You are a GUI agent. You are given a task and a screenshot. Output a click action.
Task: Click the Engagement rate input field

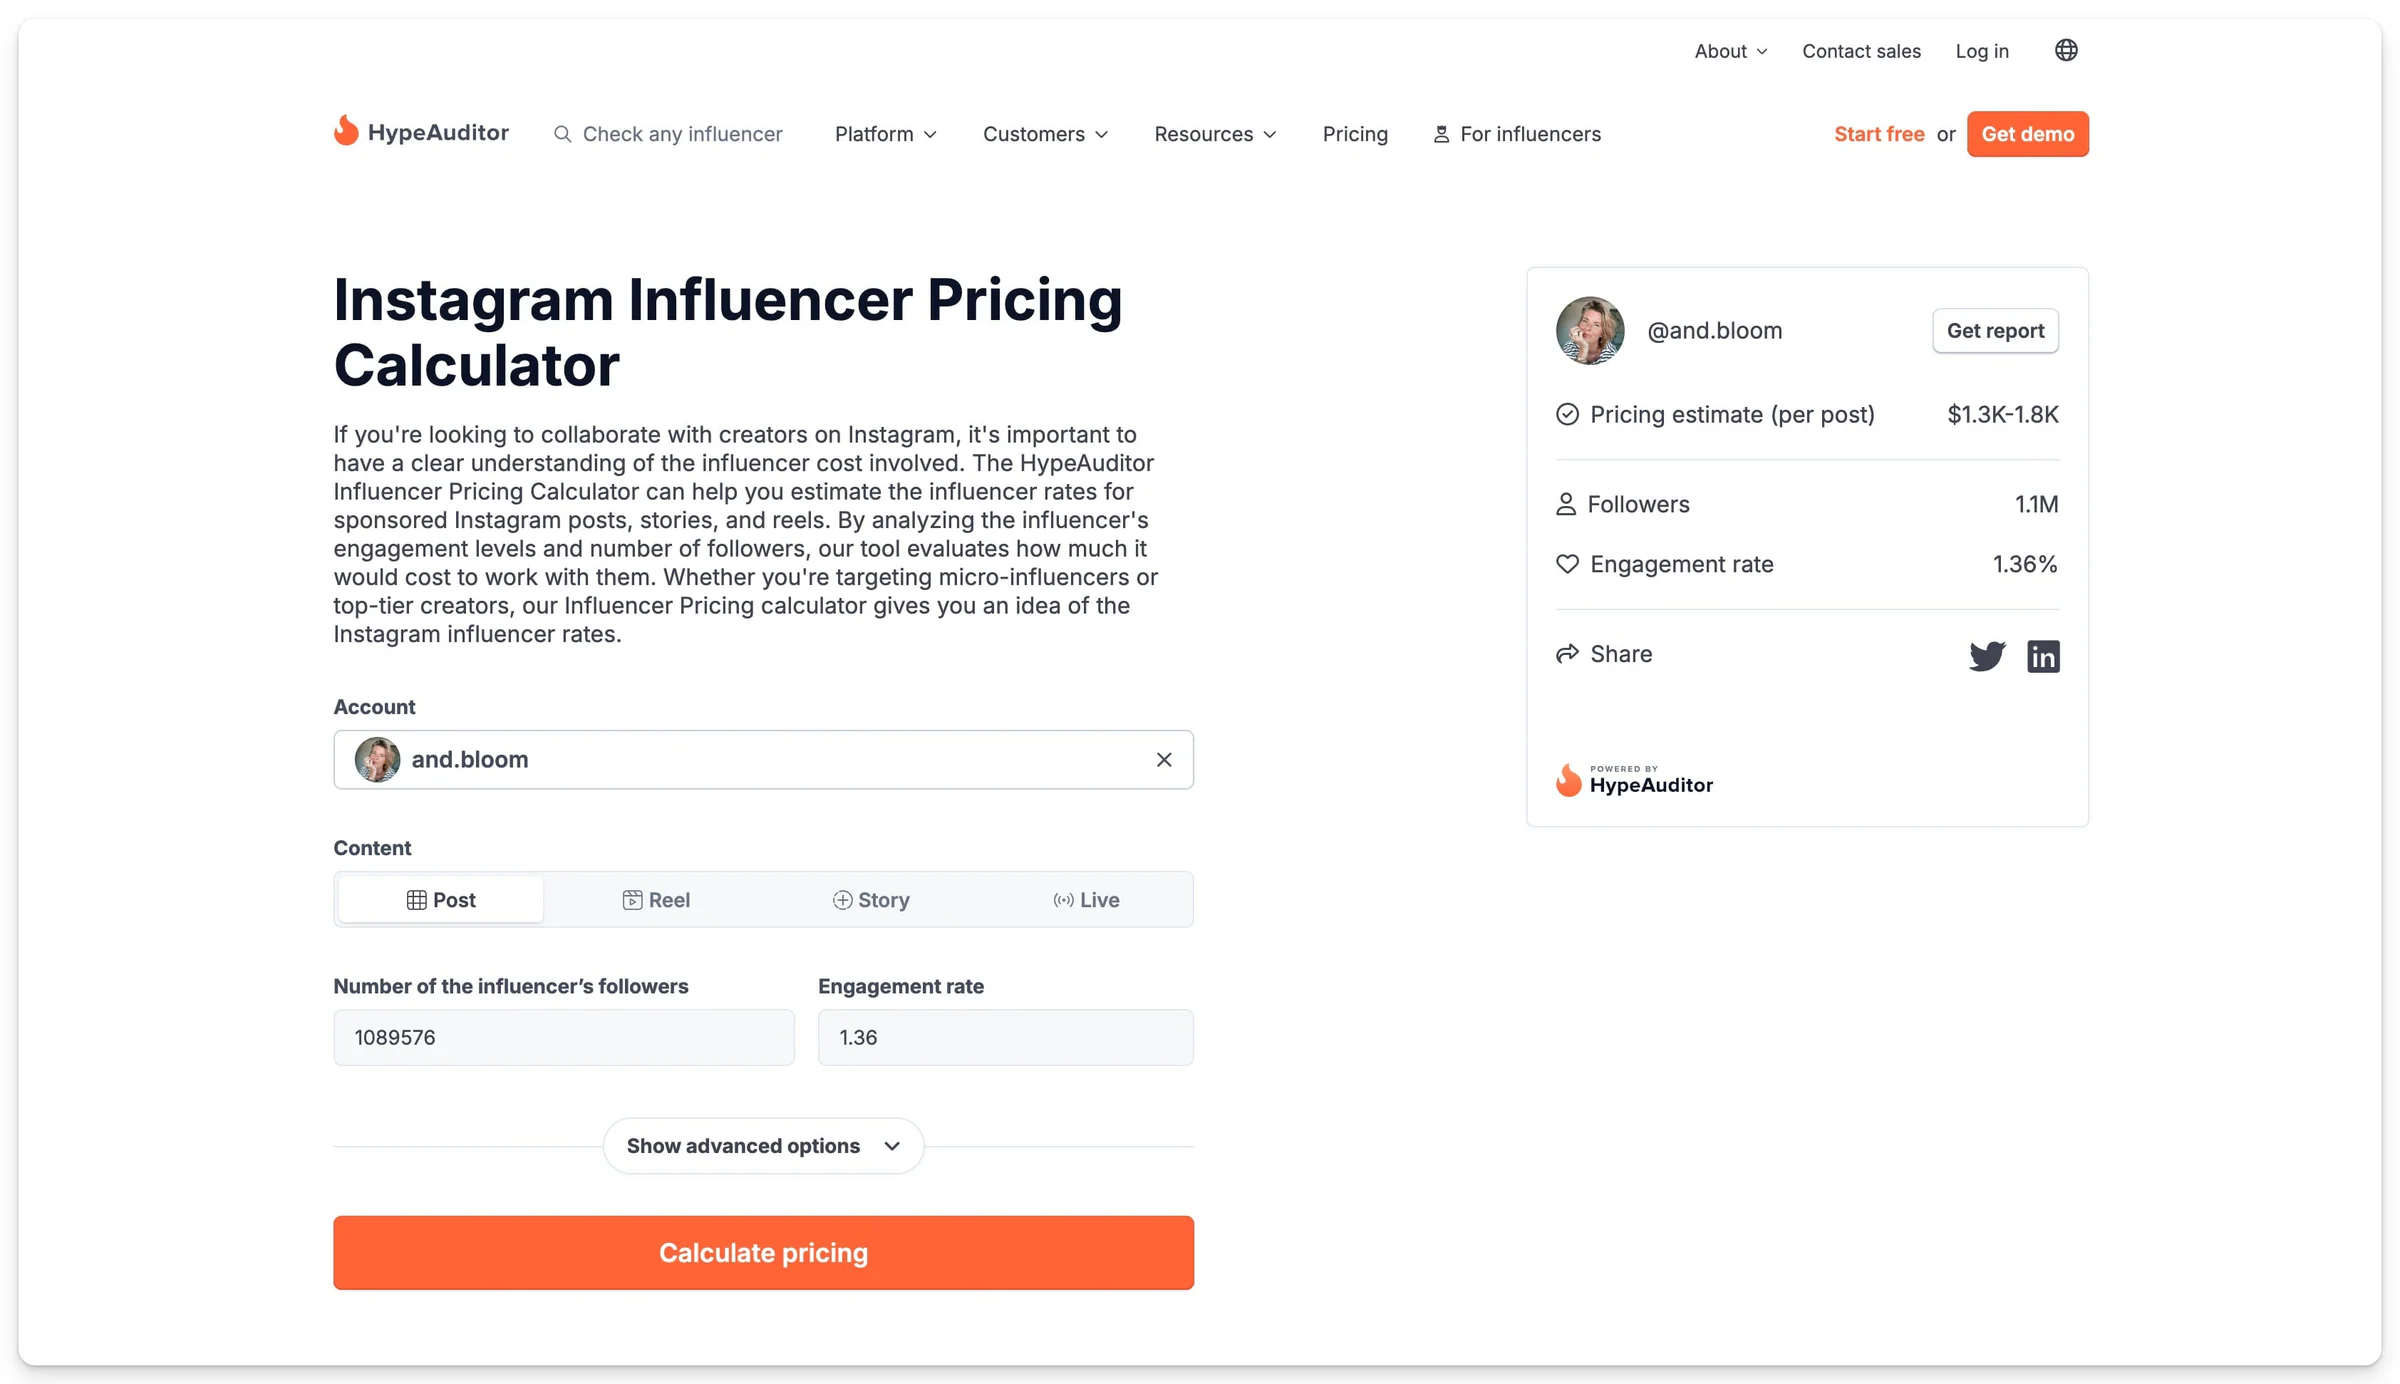tap(1006, 1037)
